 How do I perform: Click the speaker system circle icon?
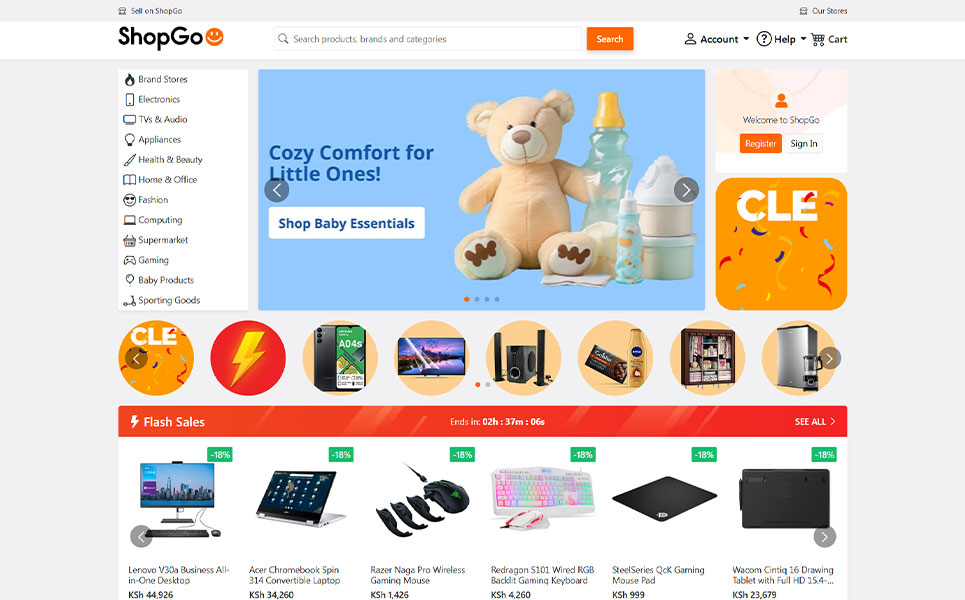tap(523, 358)
